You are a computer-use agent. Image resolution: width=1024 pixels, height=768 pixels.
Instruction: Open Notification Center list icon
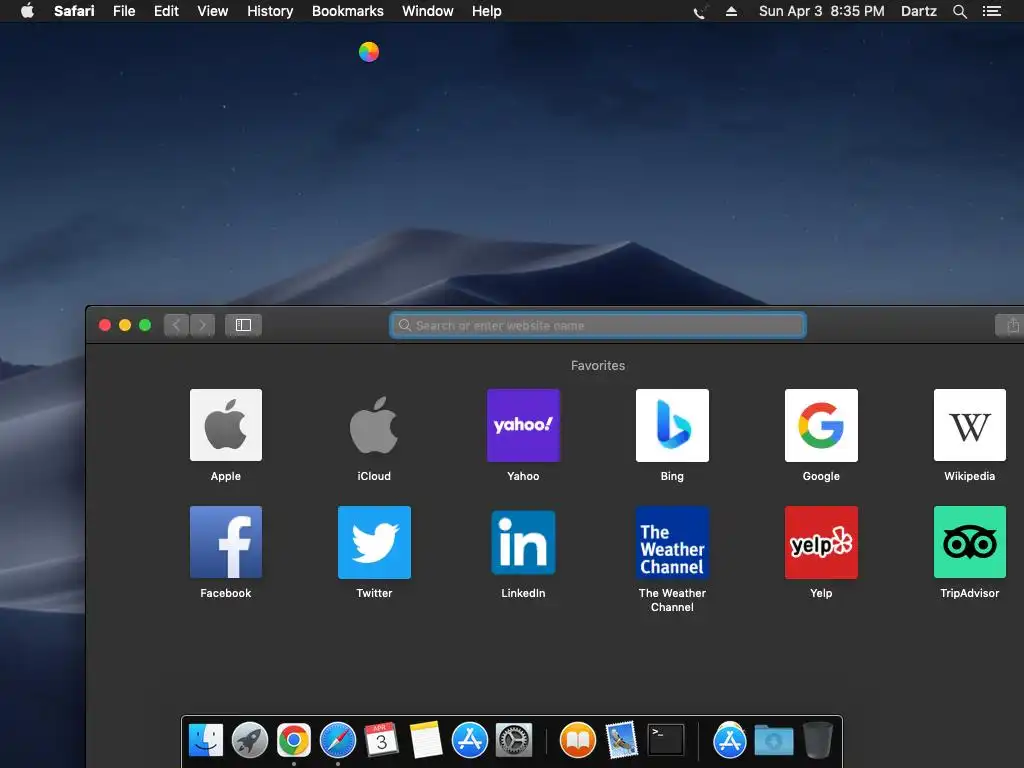[992, 11]
